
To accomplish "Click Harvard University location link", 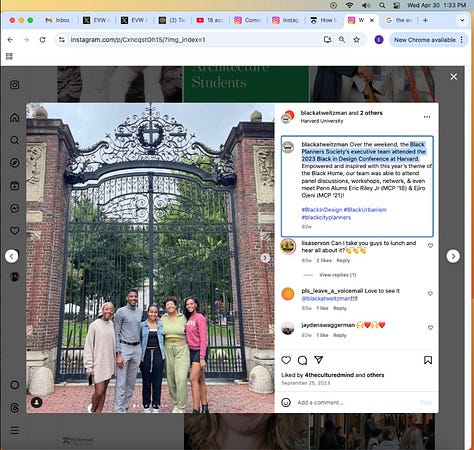I will click(322, 121).
